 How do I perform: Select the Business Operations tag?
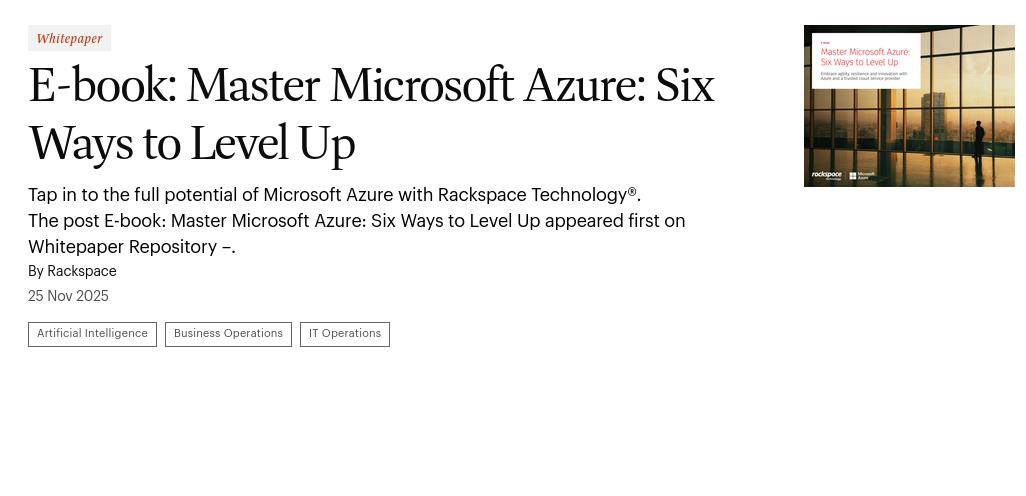(228, 334)
